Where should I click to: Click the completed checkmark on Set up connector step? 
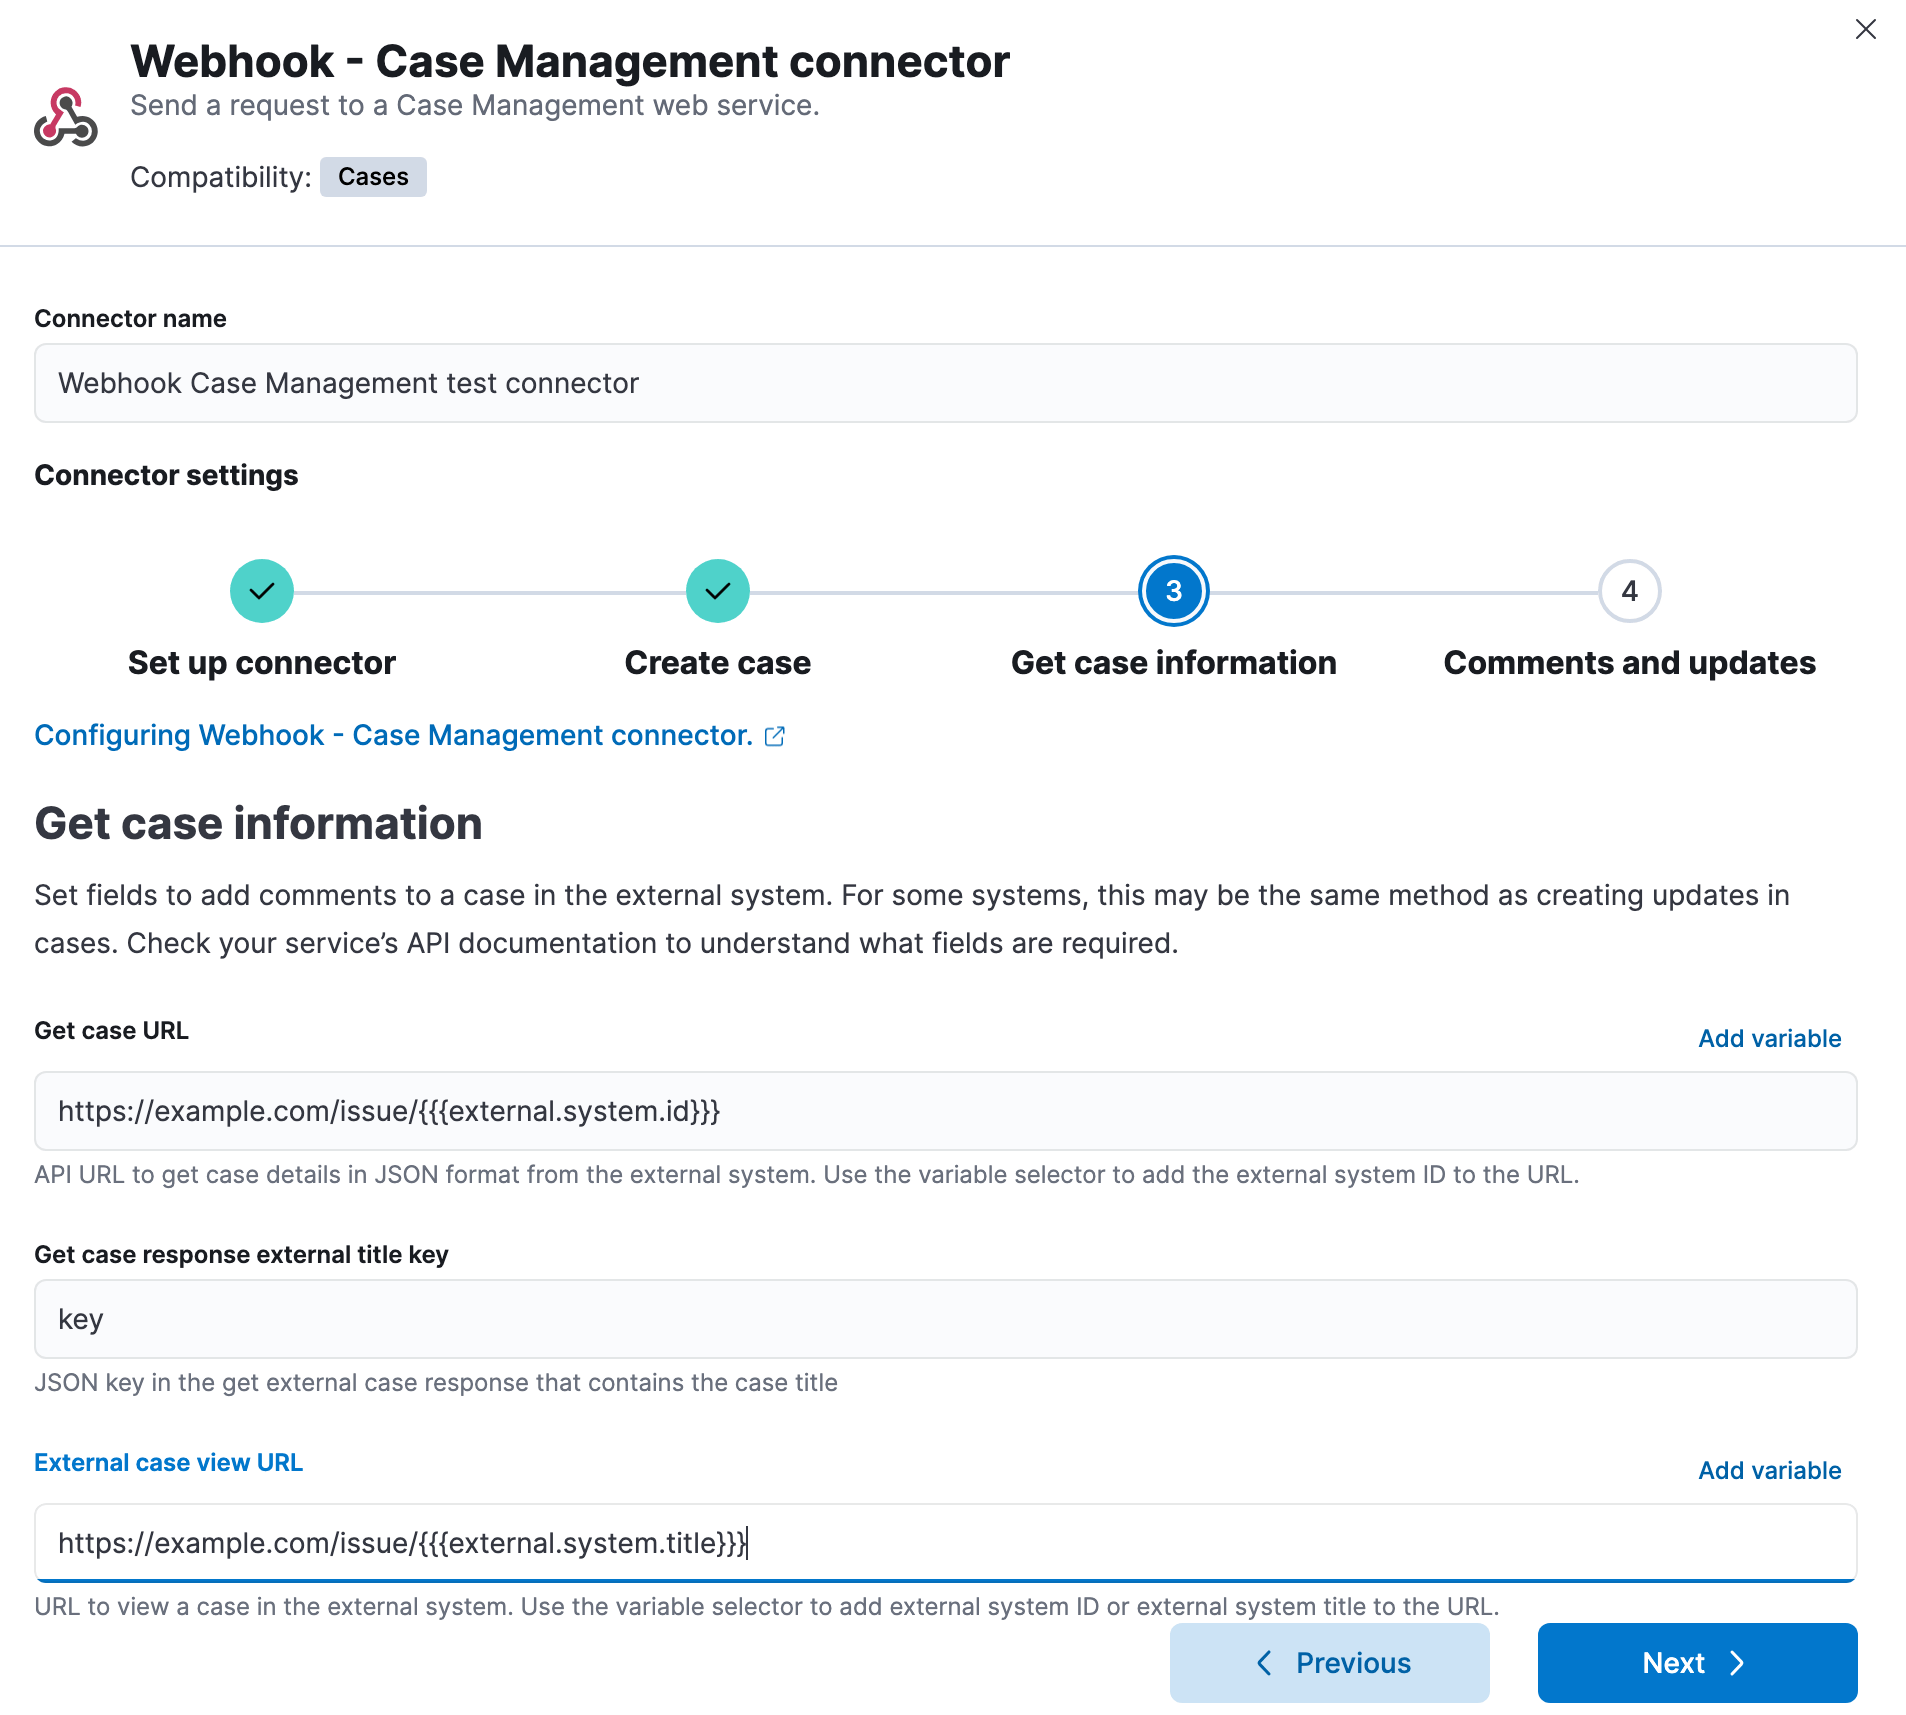coord(261,590)
